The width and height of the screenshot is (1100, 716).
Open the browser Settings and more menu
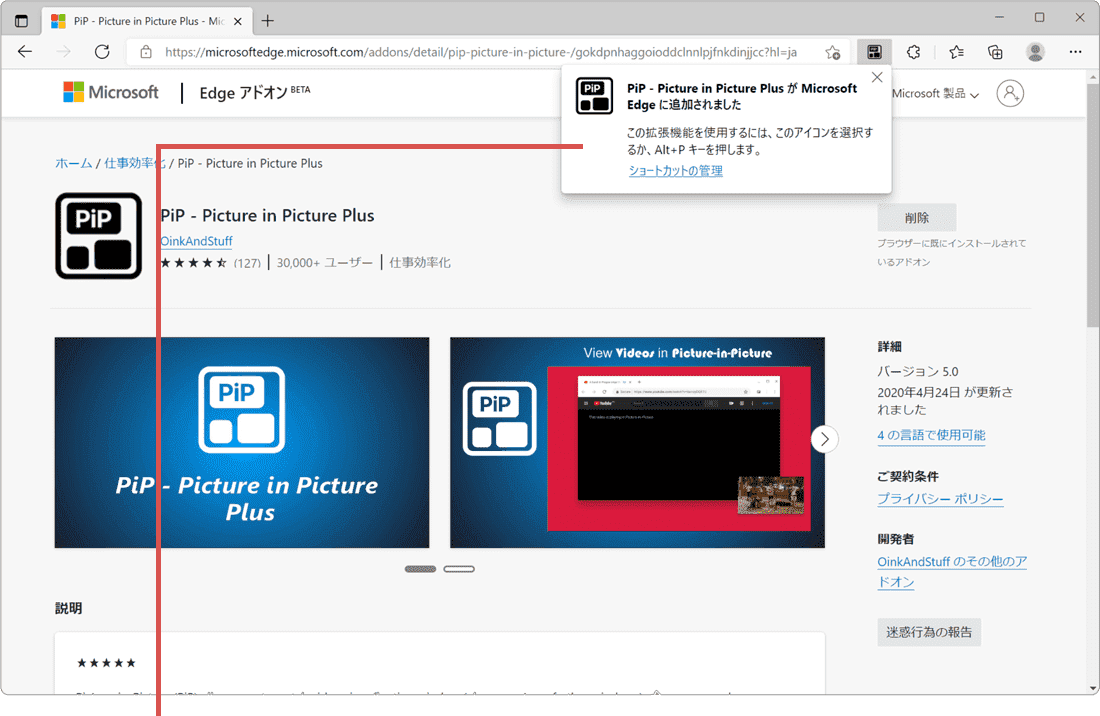(x=1075, y=51)
